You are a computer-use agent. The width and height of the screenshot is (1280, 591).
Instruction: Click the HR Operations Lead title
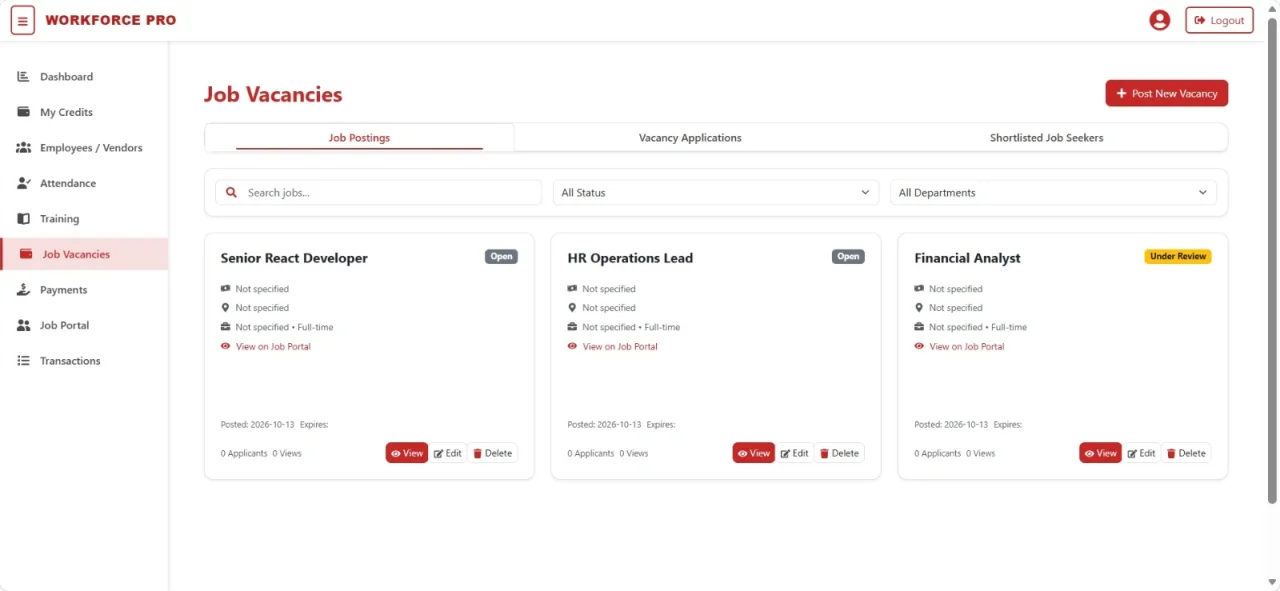tap(630, 258)
